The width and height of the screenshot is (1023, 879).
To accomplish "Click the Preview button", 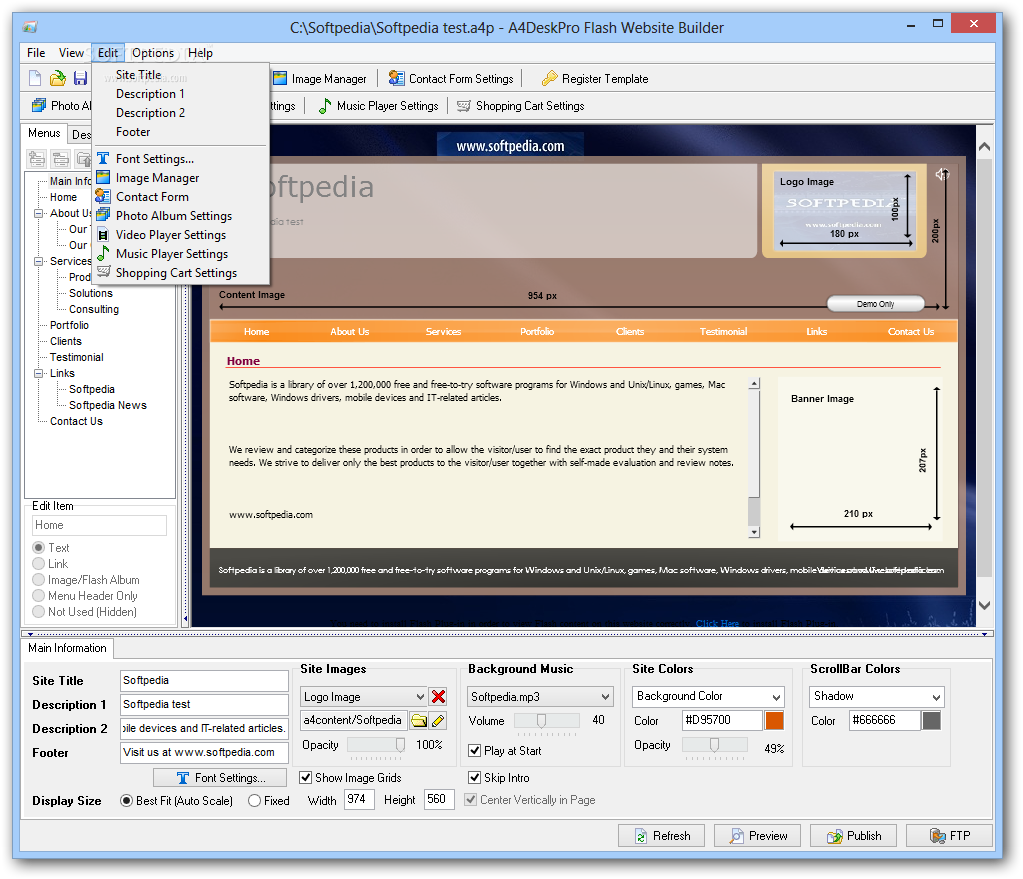I will 757,836.
